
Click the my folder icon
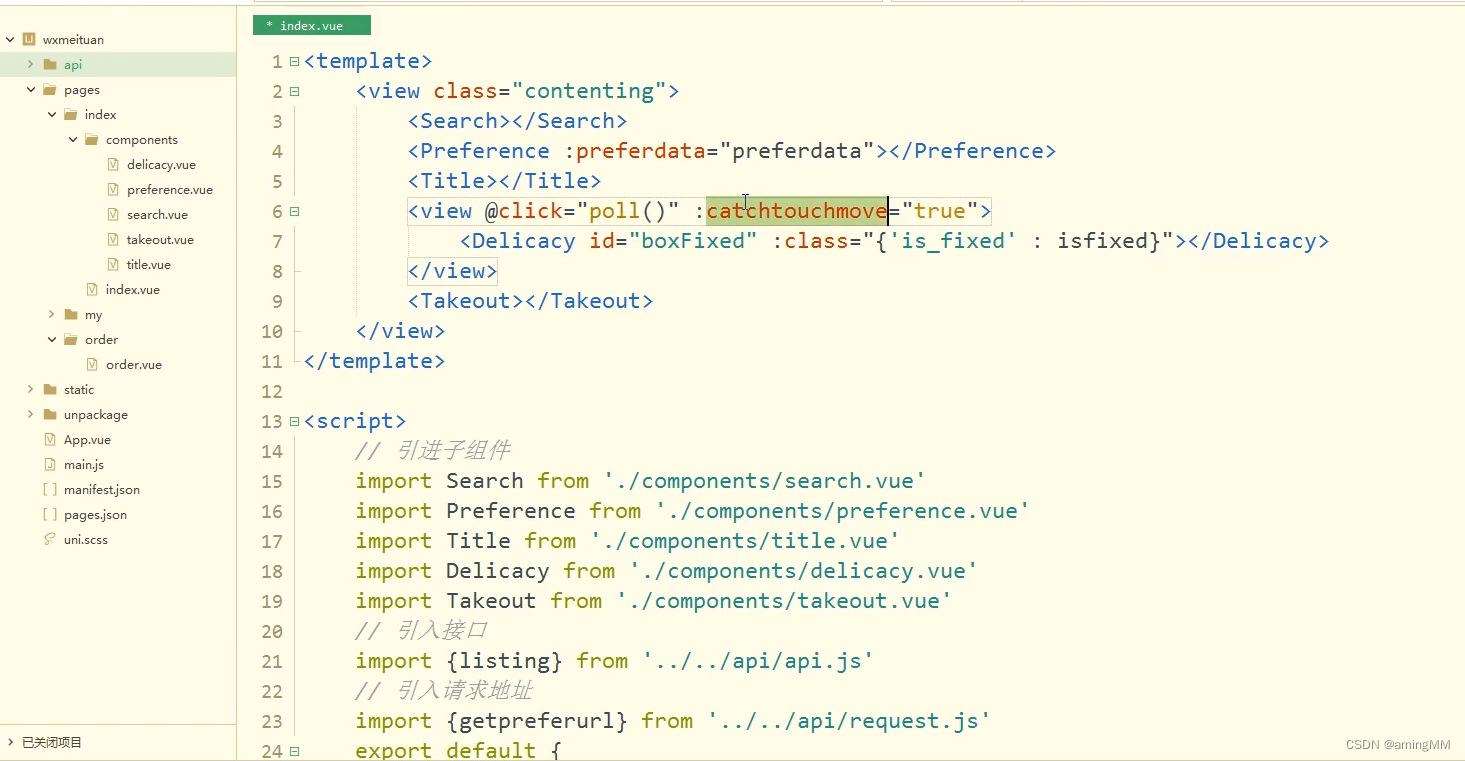(x=71, y=315)
